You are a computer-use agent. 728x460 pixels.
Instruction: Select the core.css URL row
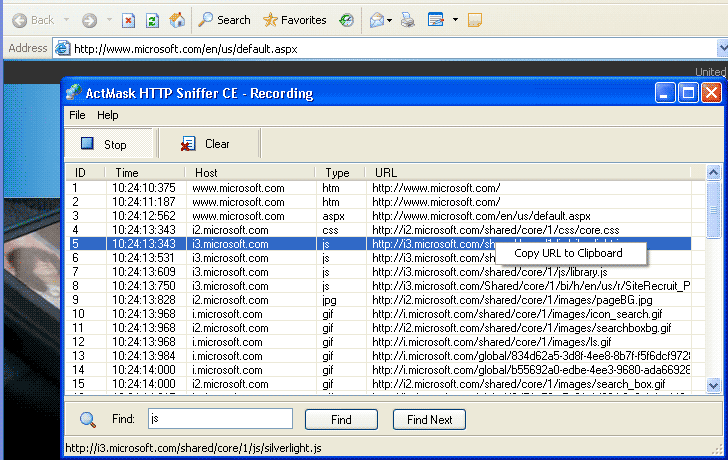380,230
